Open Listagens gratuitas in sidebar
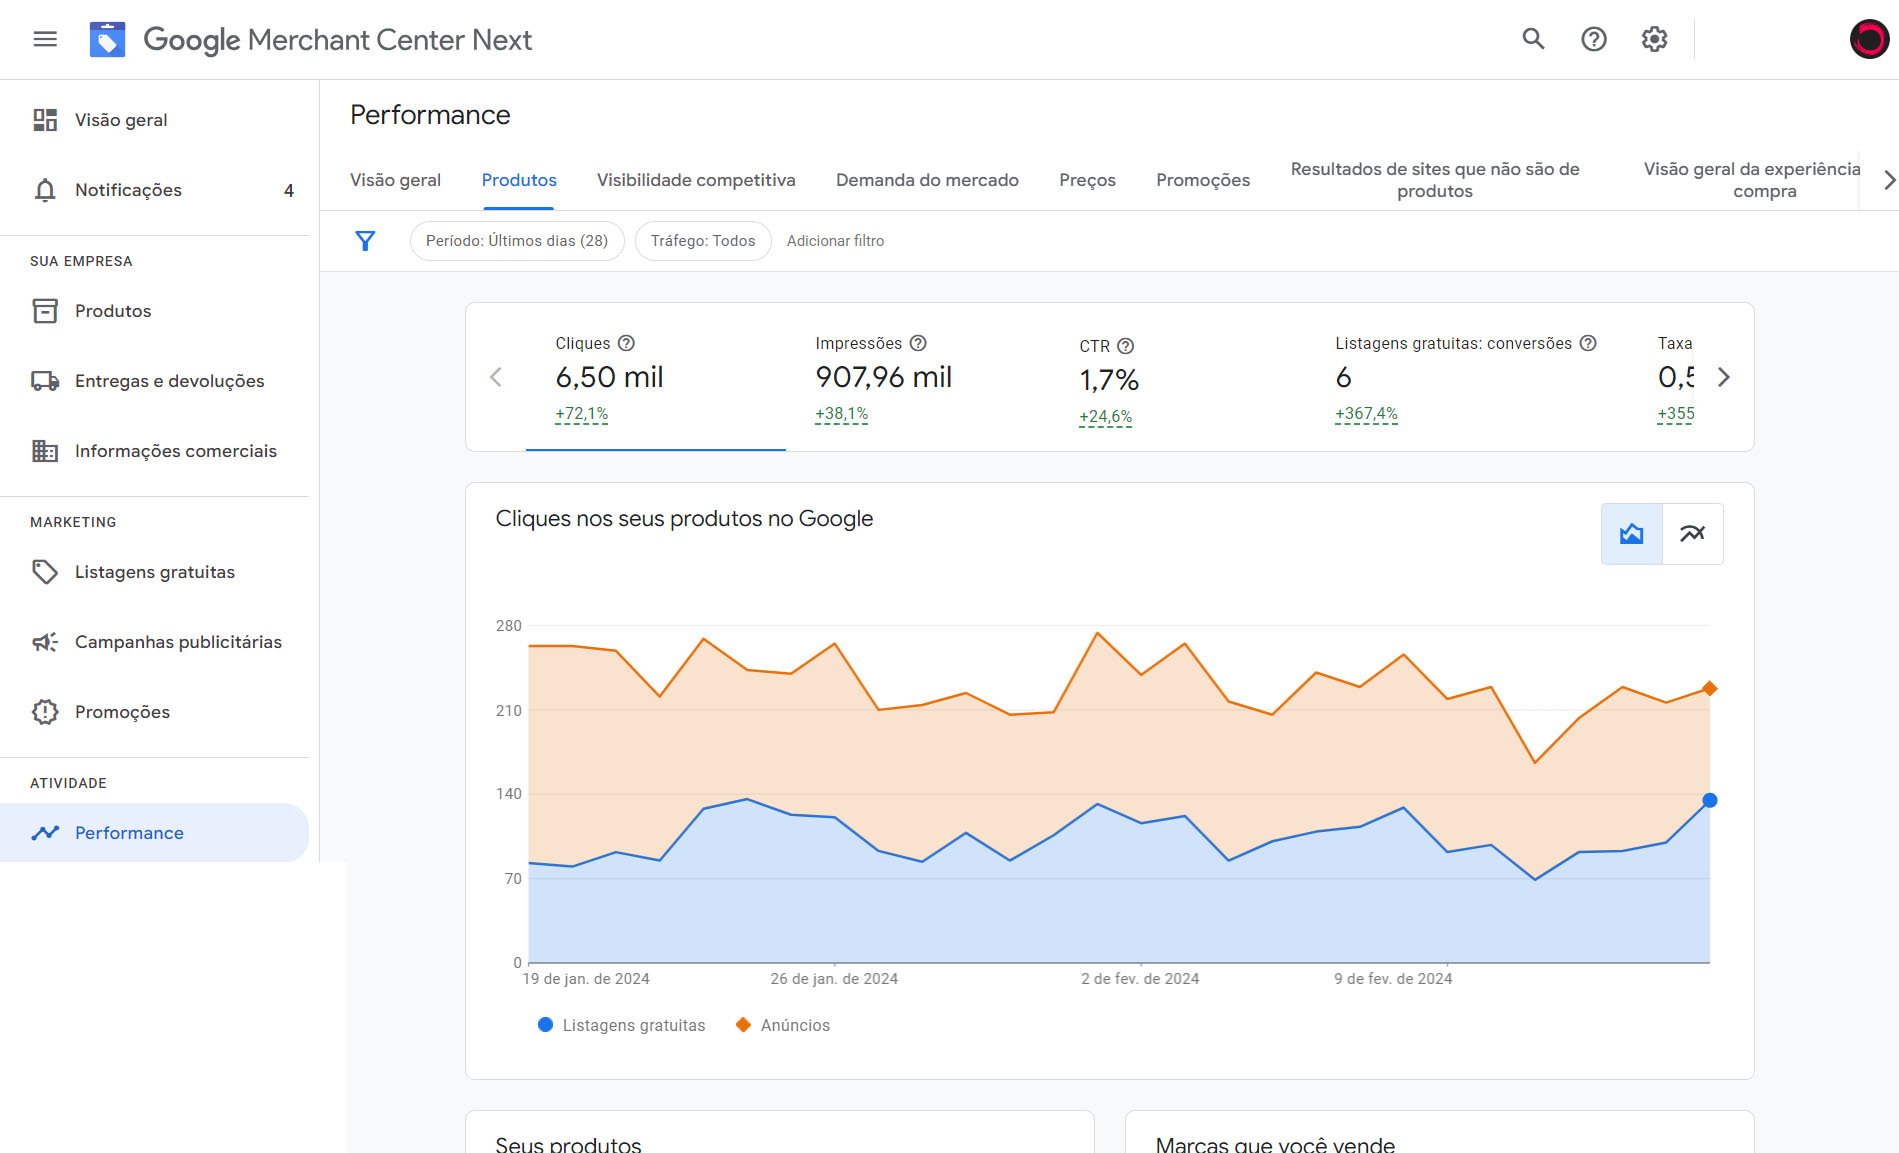Image resolution: width=1899 pixels, height=1153 pixels. (155, 572)
